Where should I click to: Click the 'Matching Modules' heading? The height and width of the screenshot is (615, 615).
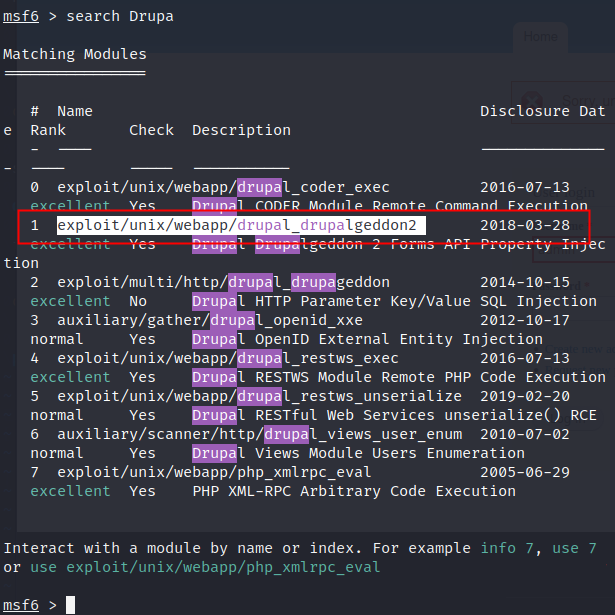click(75, 54)
